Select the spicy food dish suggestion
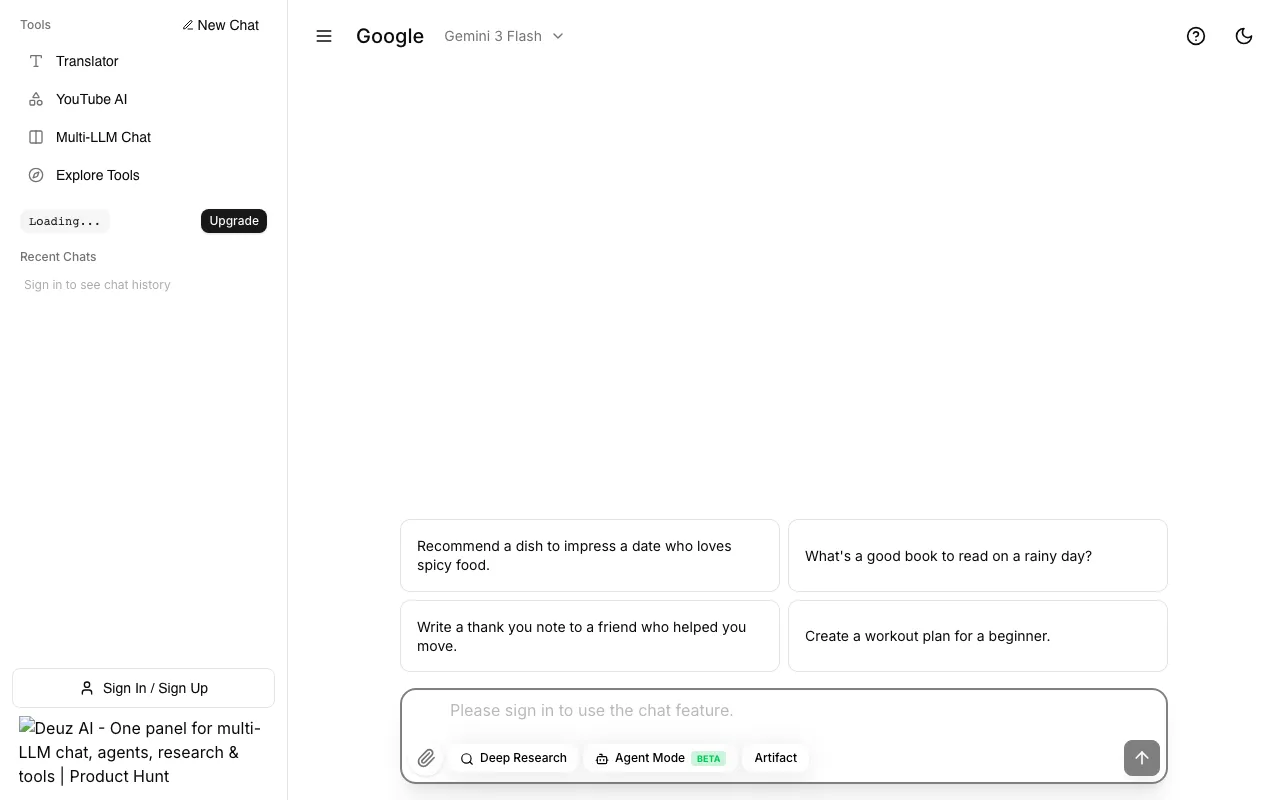1280x800 pixels. 590,555
